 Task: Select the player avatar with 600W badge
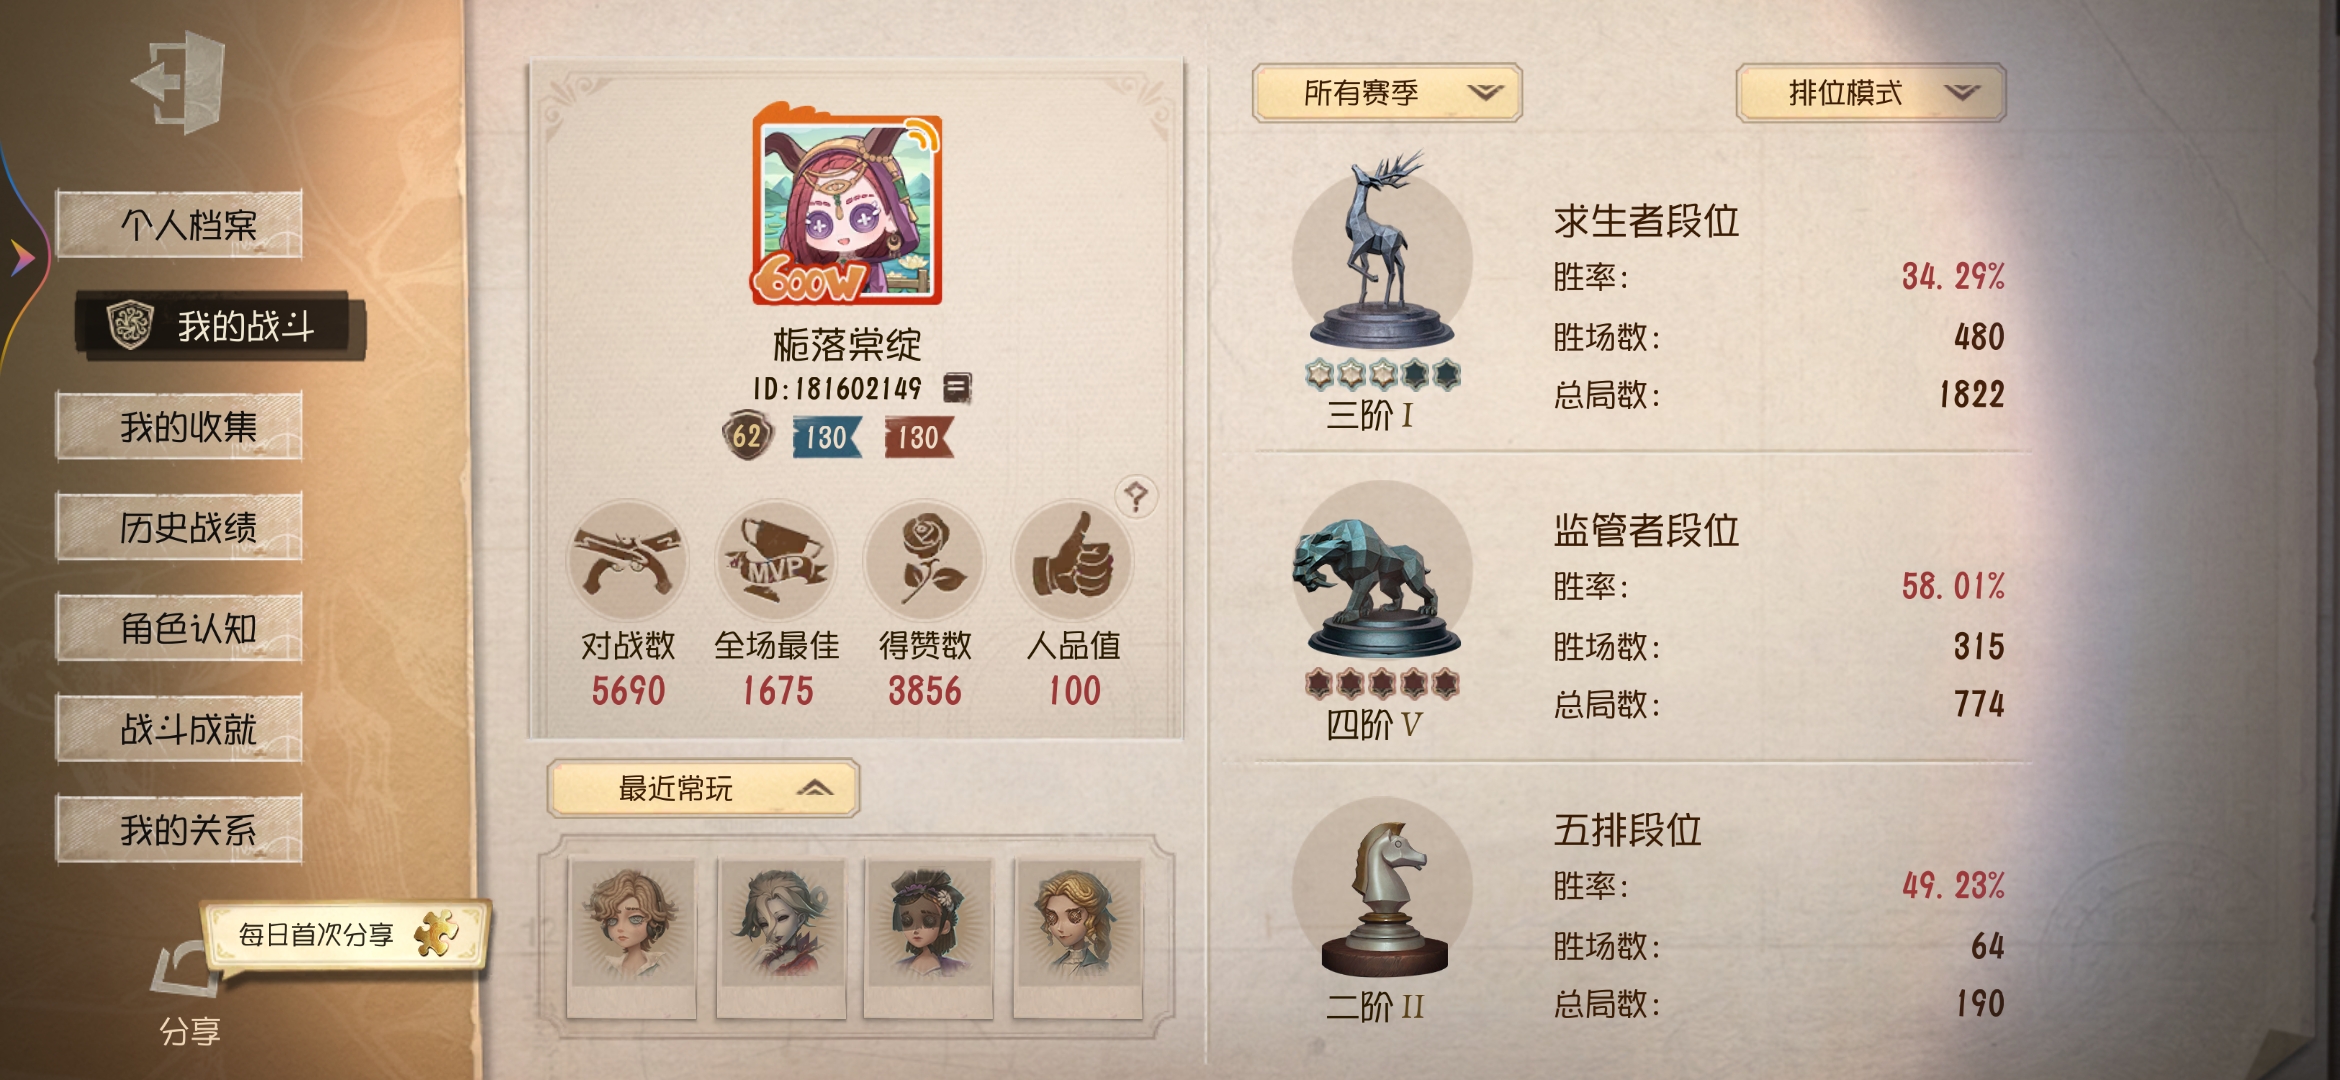(x=847, y=204)
